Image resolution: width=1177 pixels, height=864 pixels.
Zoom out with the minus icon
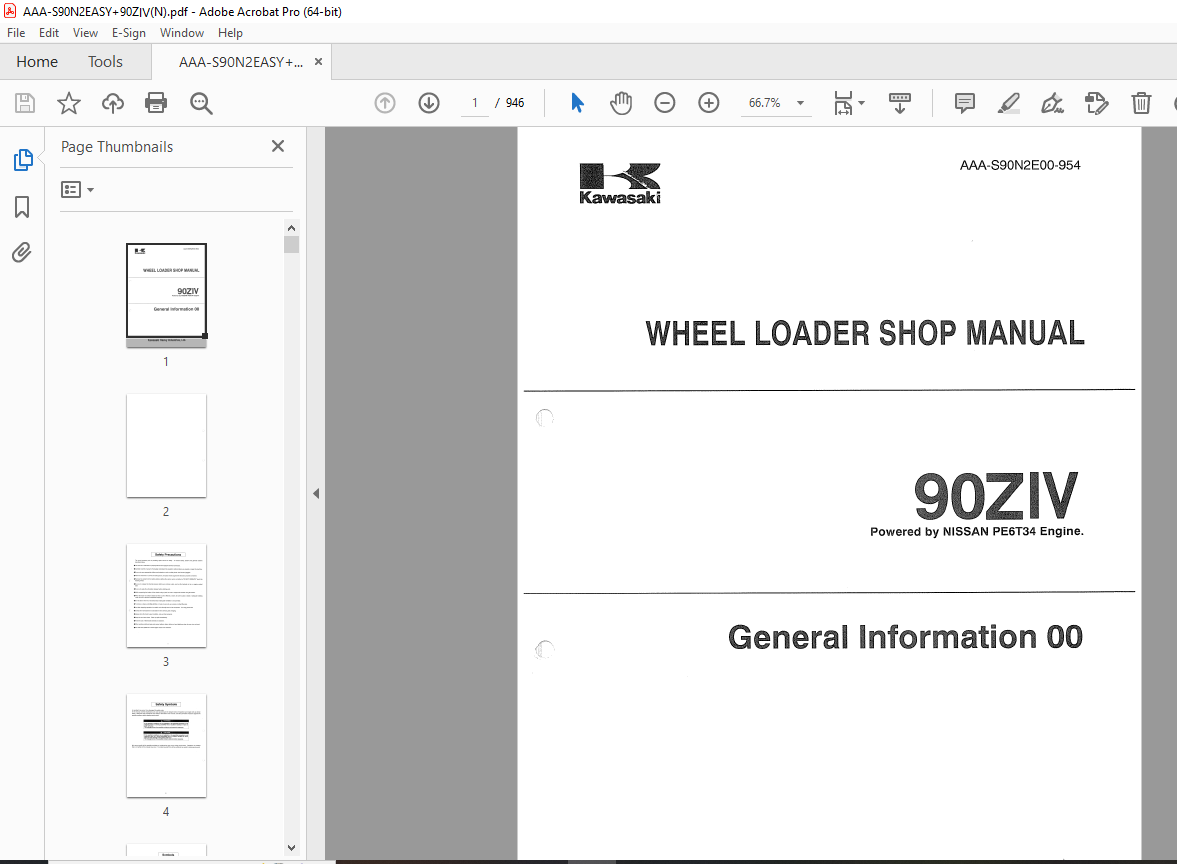[665, 103]
